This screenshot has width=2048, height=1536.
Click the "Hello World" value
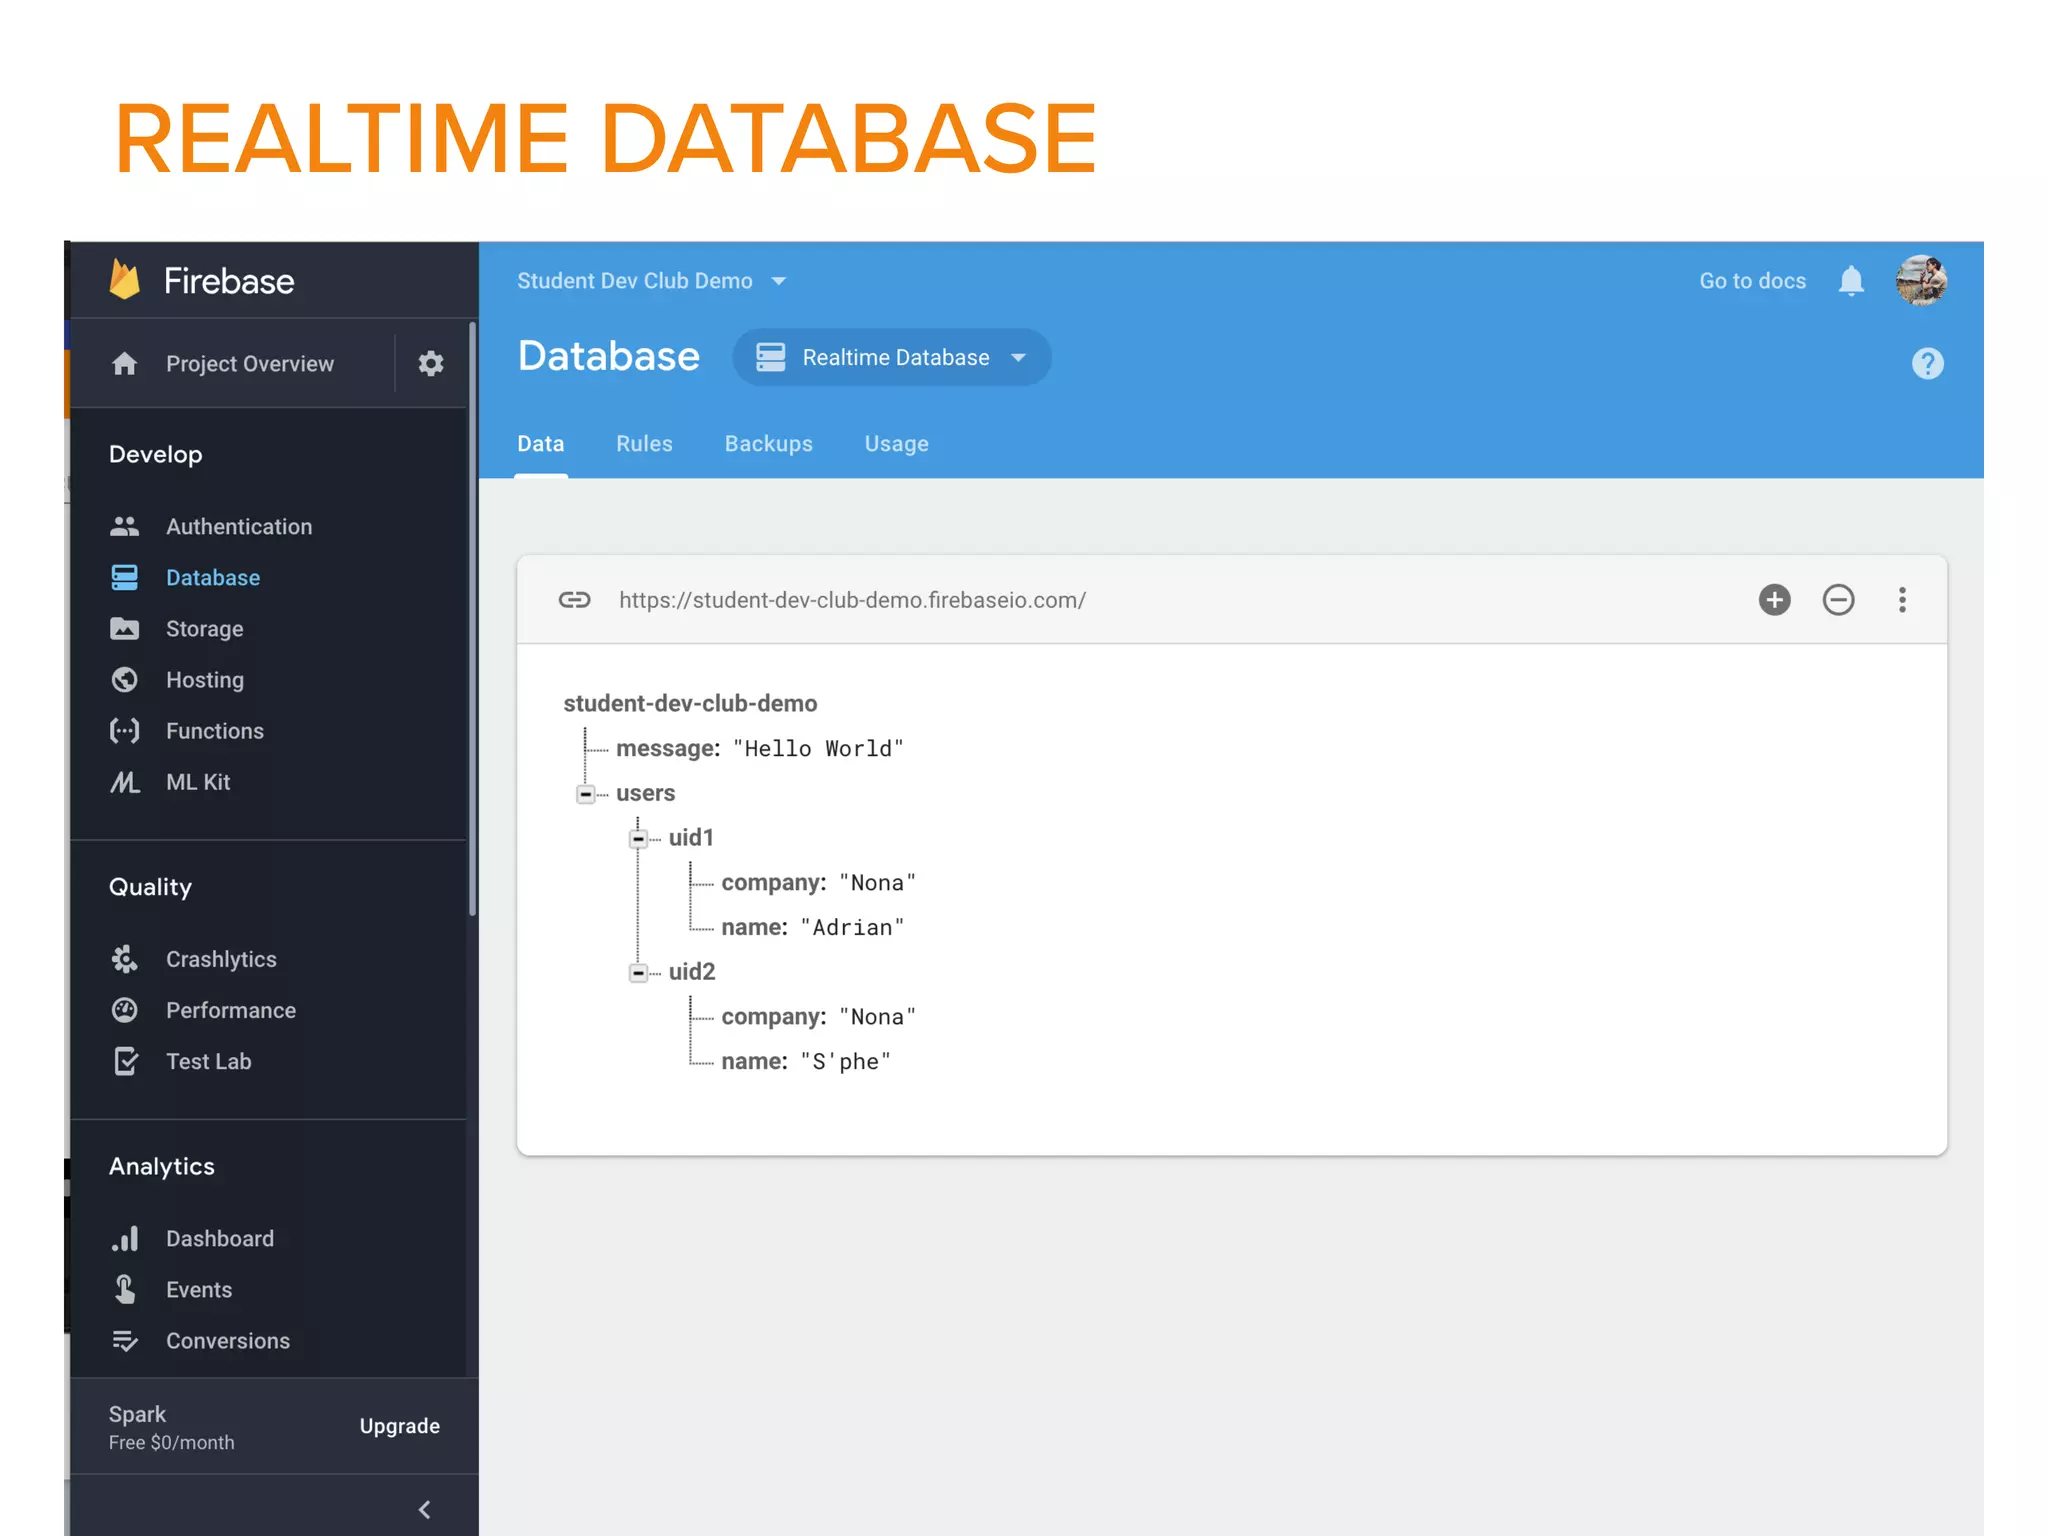click(818, 748)
